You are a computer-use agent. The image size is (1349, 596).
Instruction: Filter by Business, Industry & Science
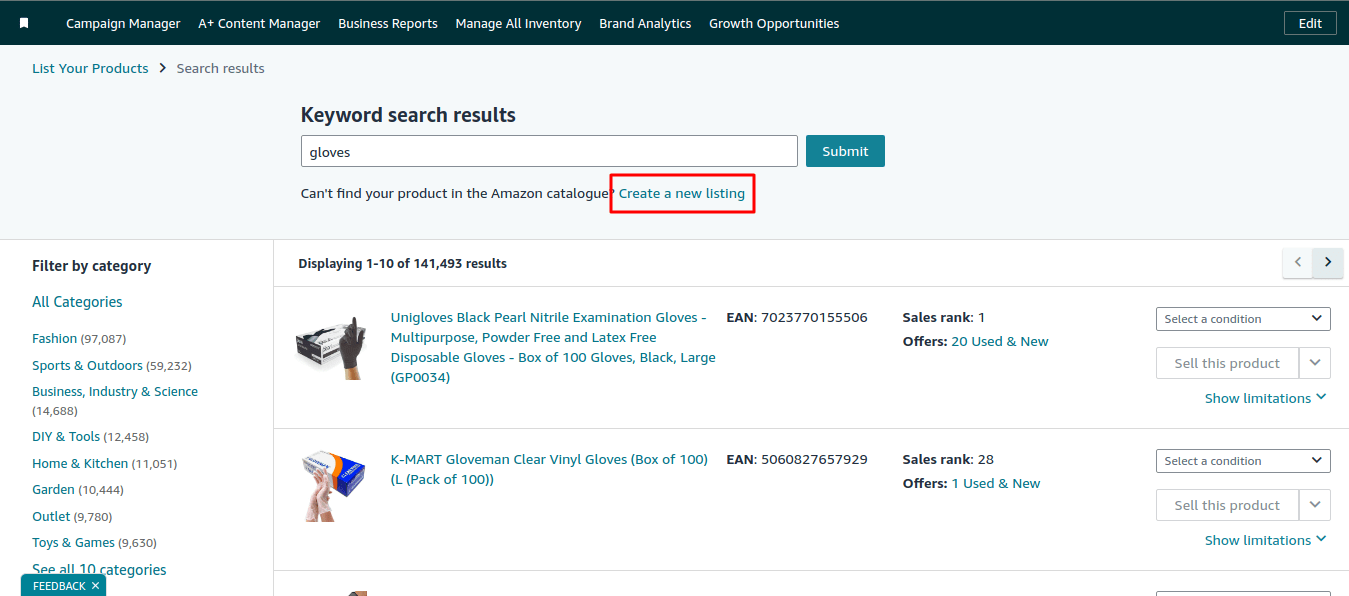pyautogui.click(x=115, y=391)
